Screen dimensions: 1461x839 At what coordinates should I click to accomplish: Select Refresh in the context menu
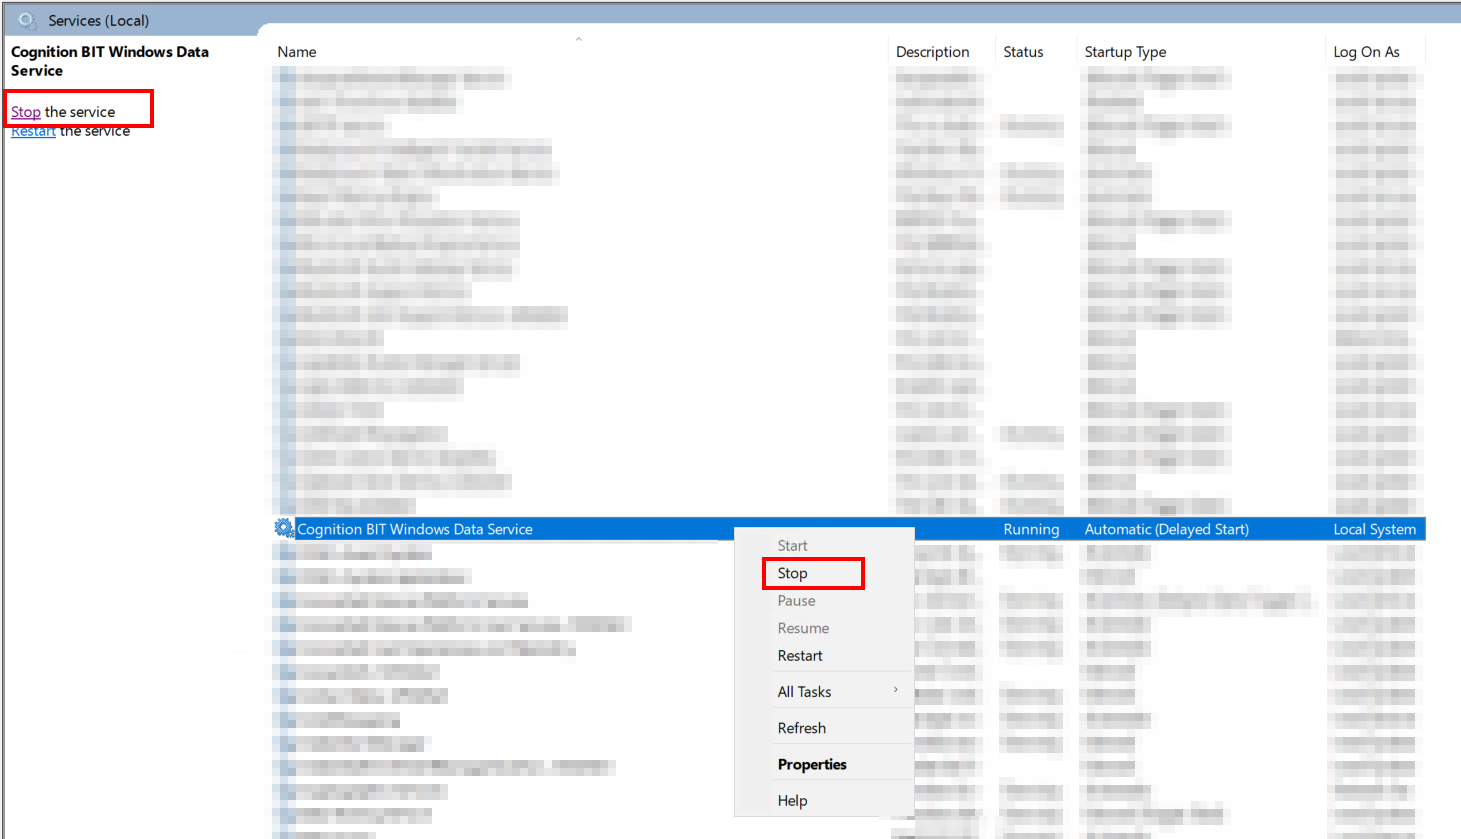[802, 728]
